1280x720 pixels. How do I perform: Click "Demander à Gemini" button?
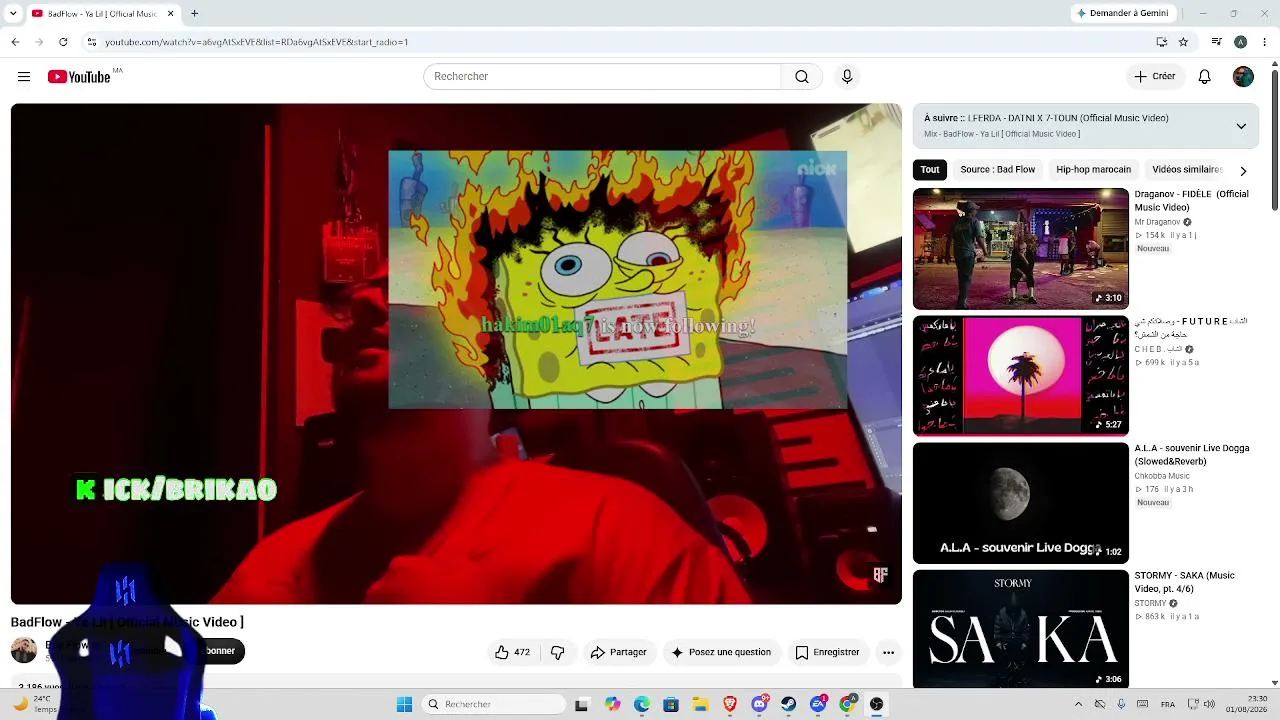click(x=1123, y=14)
